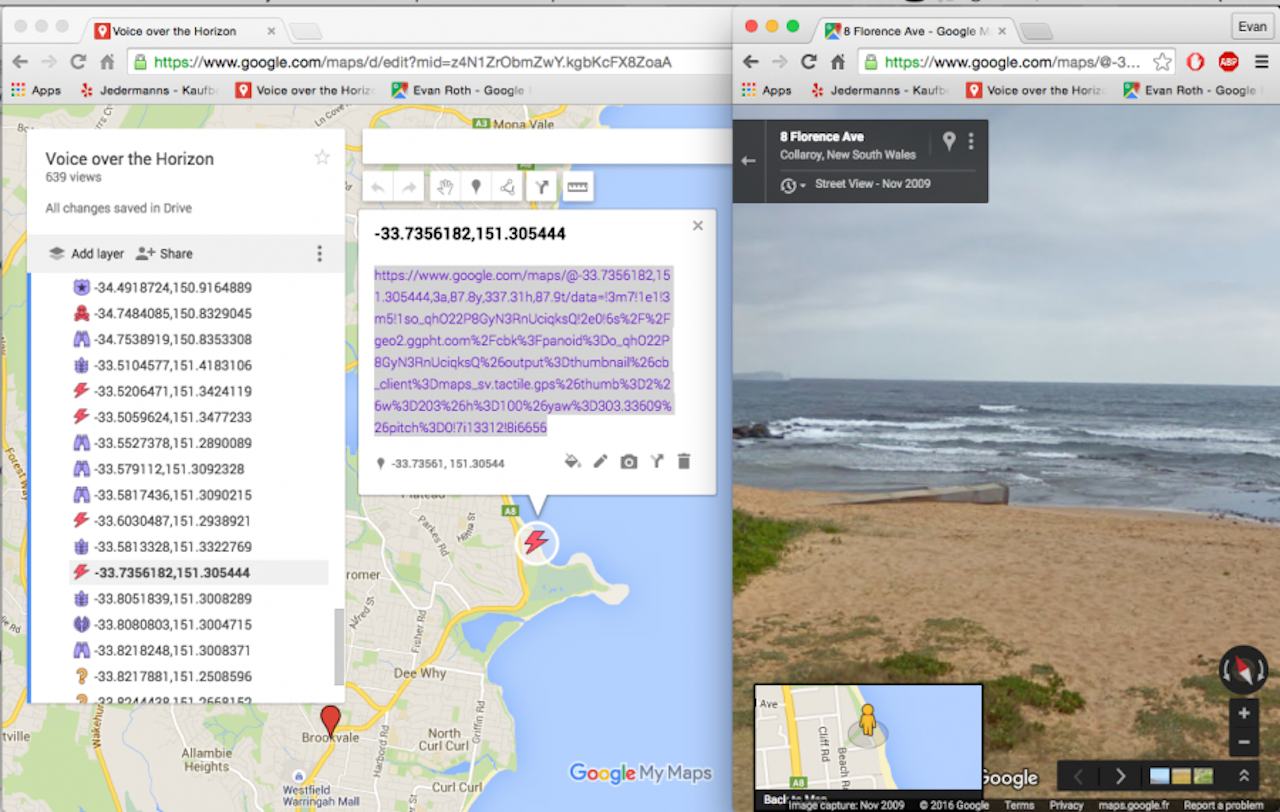Toggle the Opera extension icon in Chrome
The image size is (1280, 812).
1195,62
